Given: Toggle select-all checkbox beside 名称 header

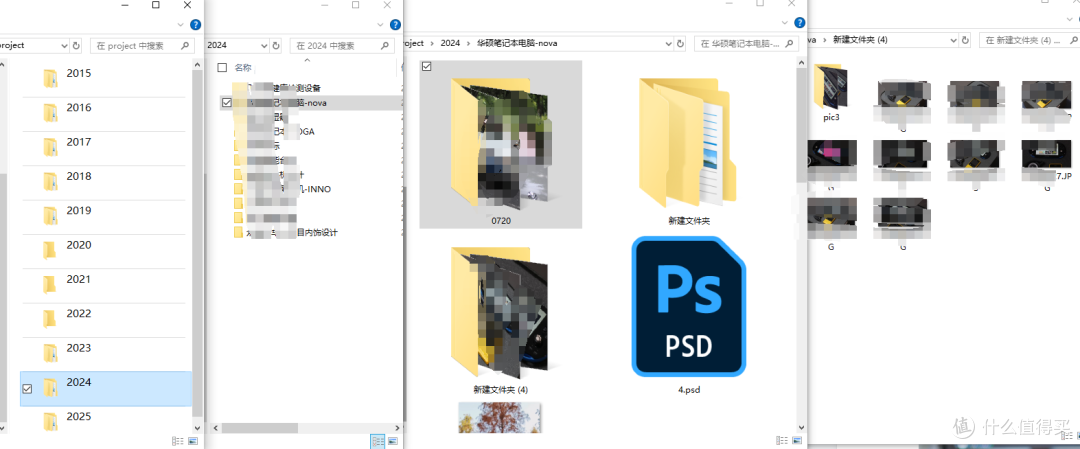Looking at the screenshot, I should [222, 67].
